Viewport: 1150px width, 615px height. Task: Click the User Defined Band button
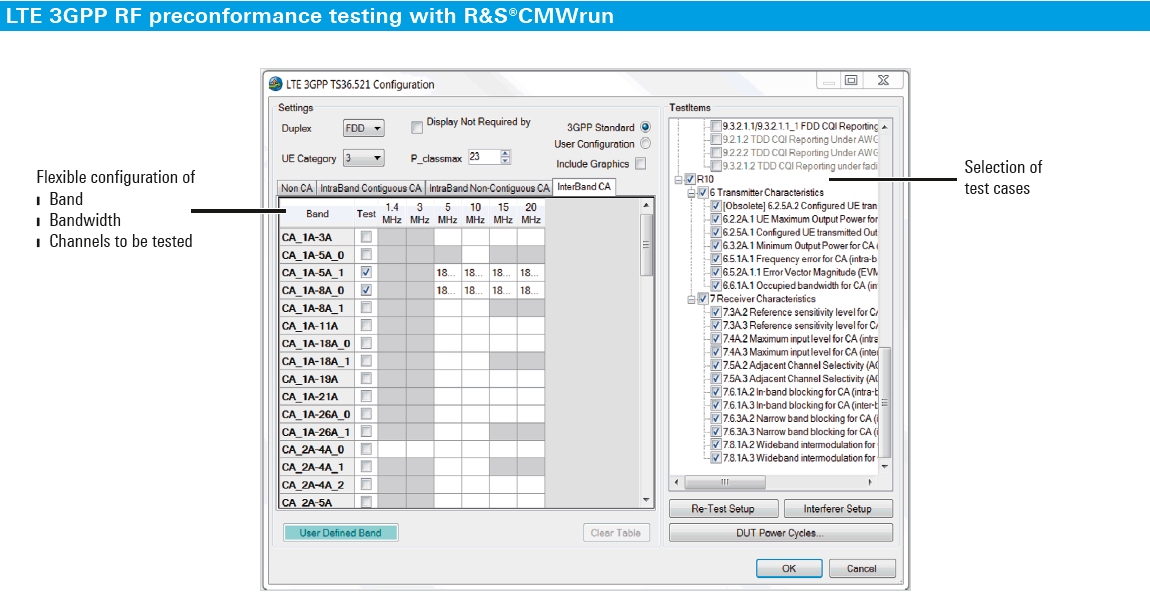point(340,533)
